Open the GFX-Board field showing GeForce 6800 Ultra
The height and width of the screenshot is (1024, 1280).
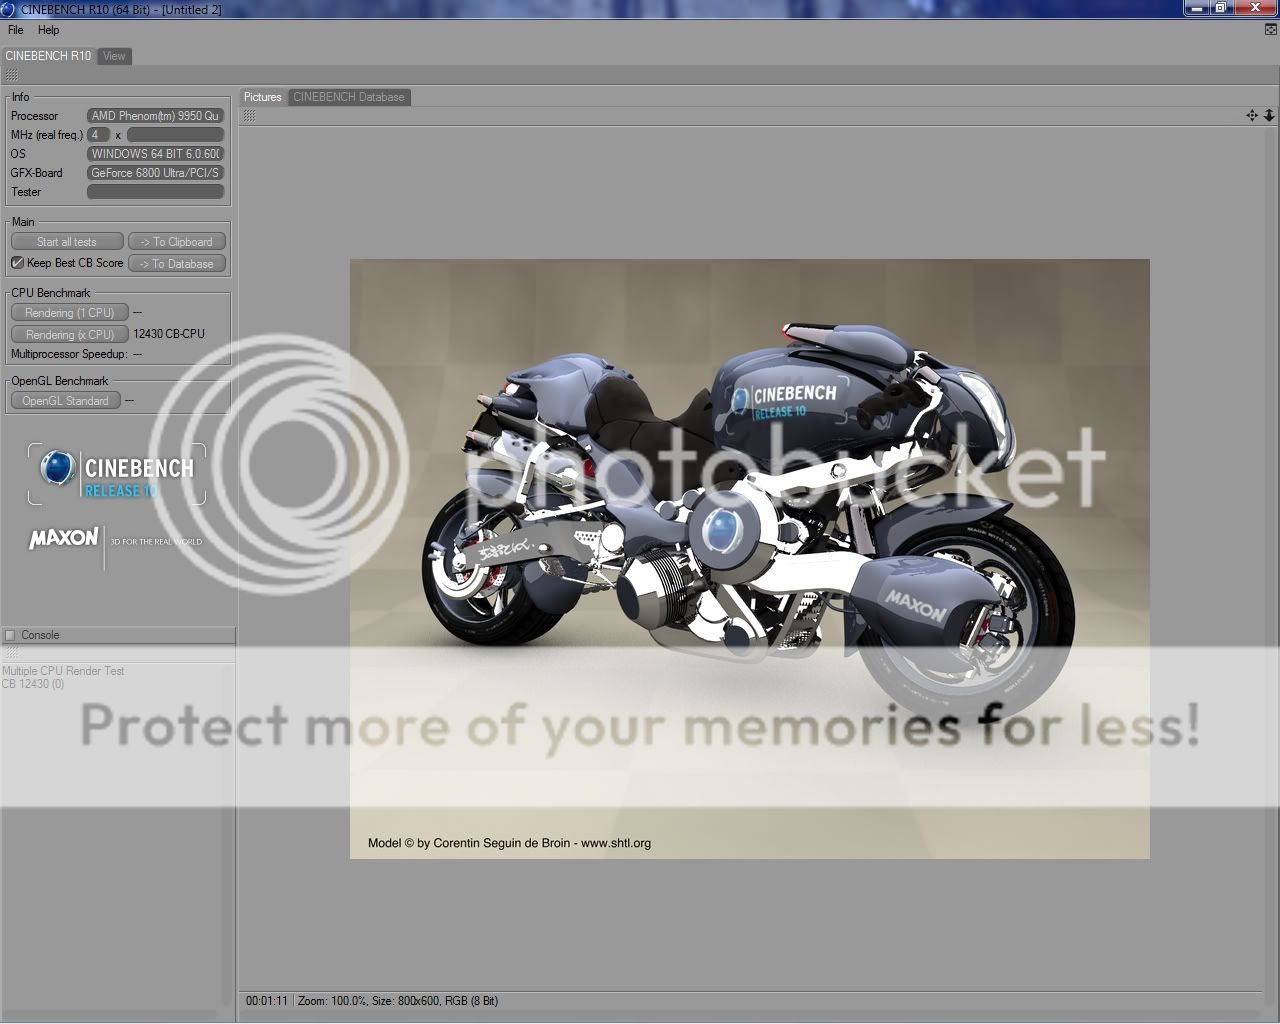pos(155,172)
